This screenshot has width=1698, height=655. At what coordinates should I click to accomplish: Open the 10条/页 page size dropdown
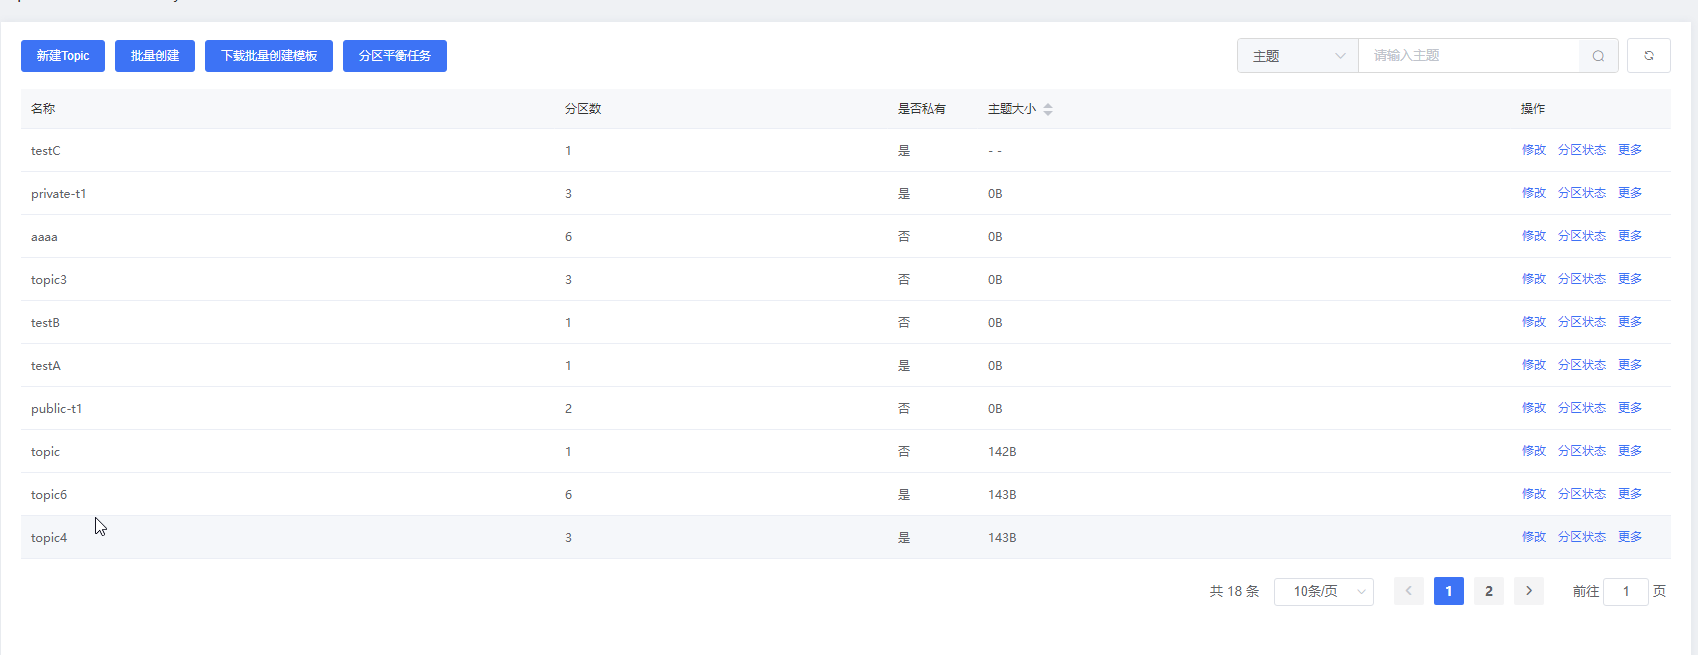[x=1324, y=591]
